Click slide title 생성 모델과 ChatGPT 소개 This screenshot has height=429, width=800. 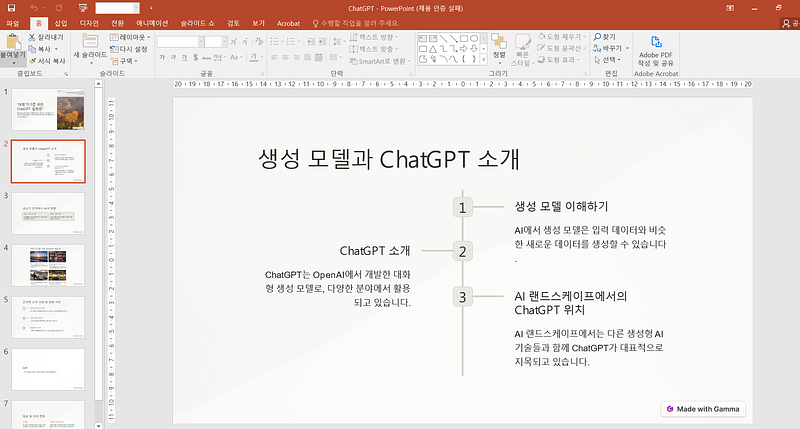(x=389, y=159)
